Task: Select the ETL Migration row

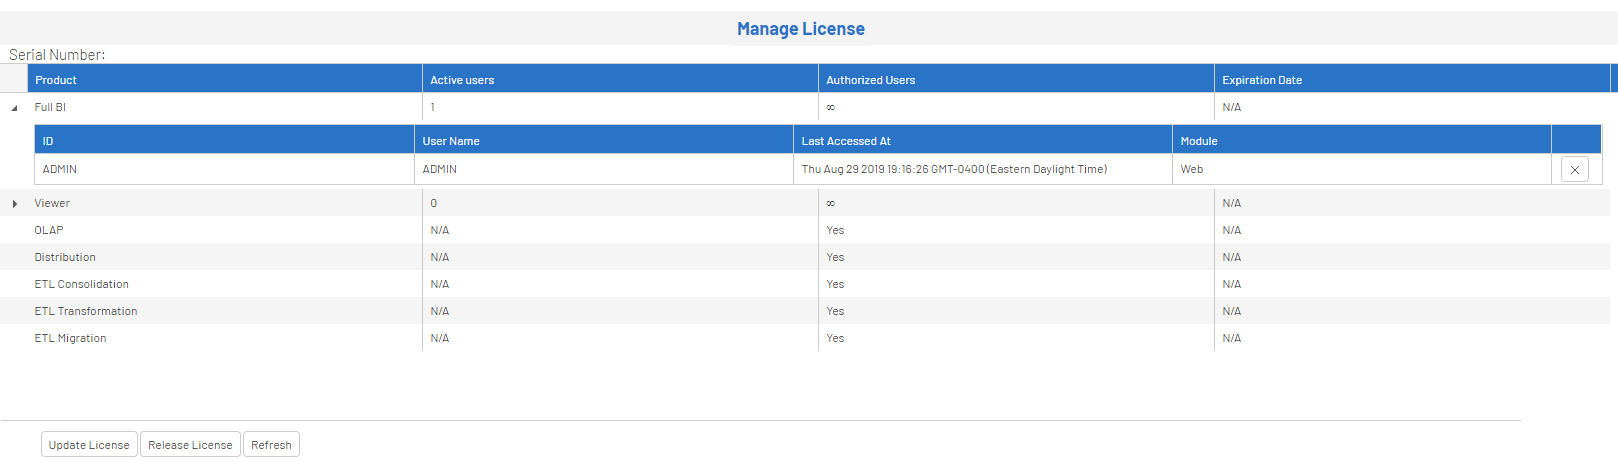Action: pos(70,338)
